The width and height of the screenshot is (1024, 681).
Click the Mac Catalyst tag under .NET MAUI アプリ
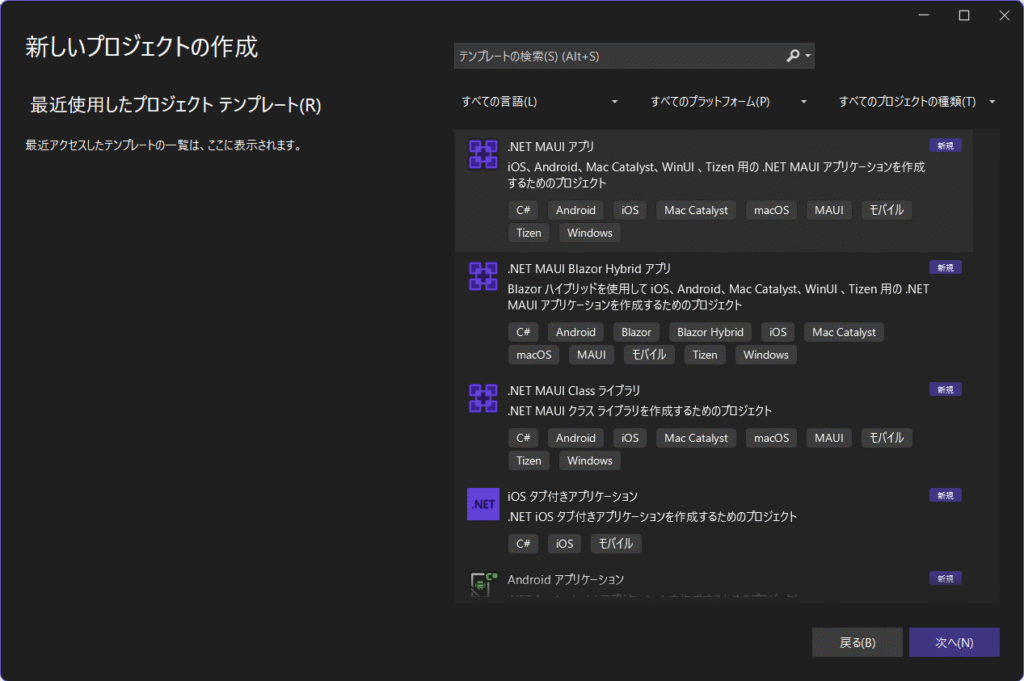point(696,210)
